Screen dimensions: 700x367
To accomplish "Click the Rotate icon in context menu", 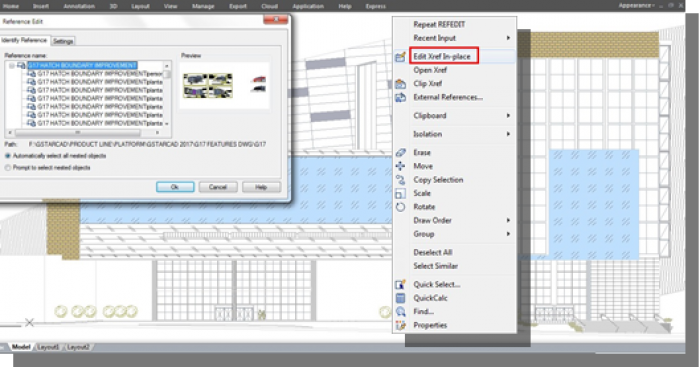I will pyautogui.click(x=400, y=207).
